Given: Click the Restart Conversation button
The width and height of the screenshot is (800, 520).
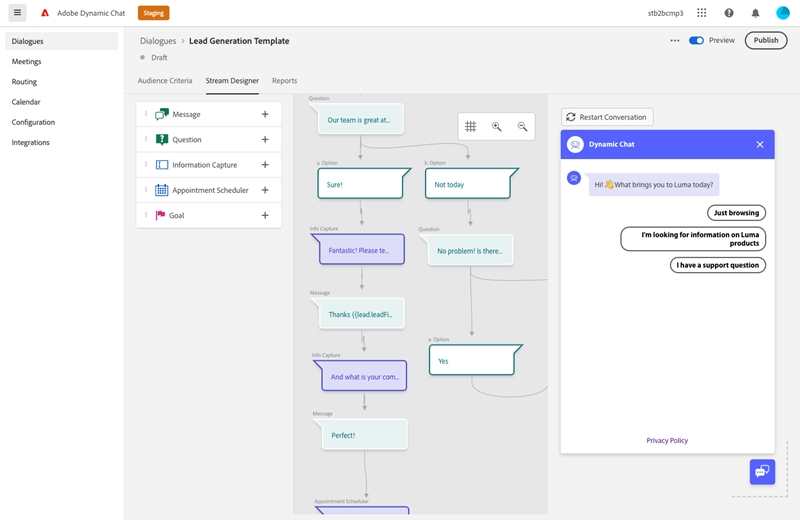Looking at the screenshot, I should click(x=607, y=117).
